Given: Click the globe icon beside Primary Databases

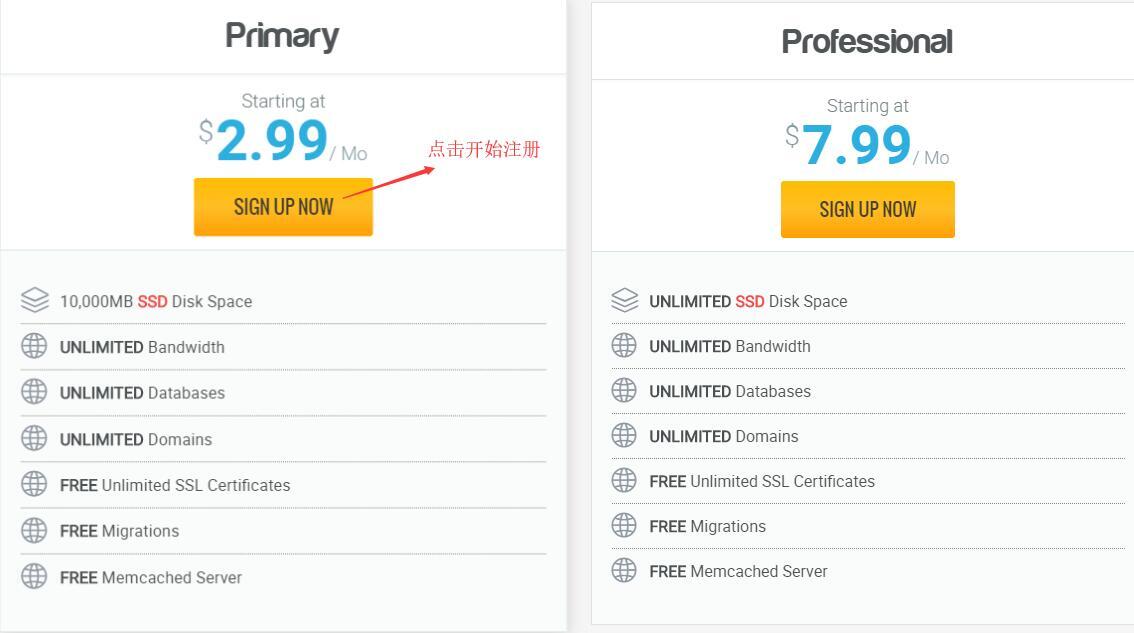Looking at the screenshot, I should (34, 392).
